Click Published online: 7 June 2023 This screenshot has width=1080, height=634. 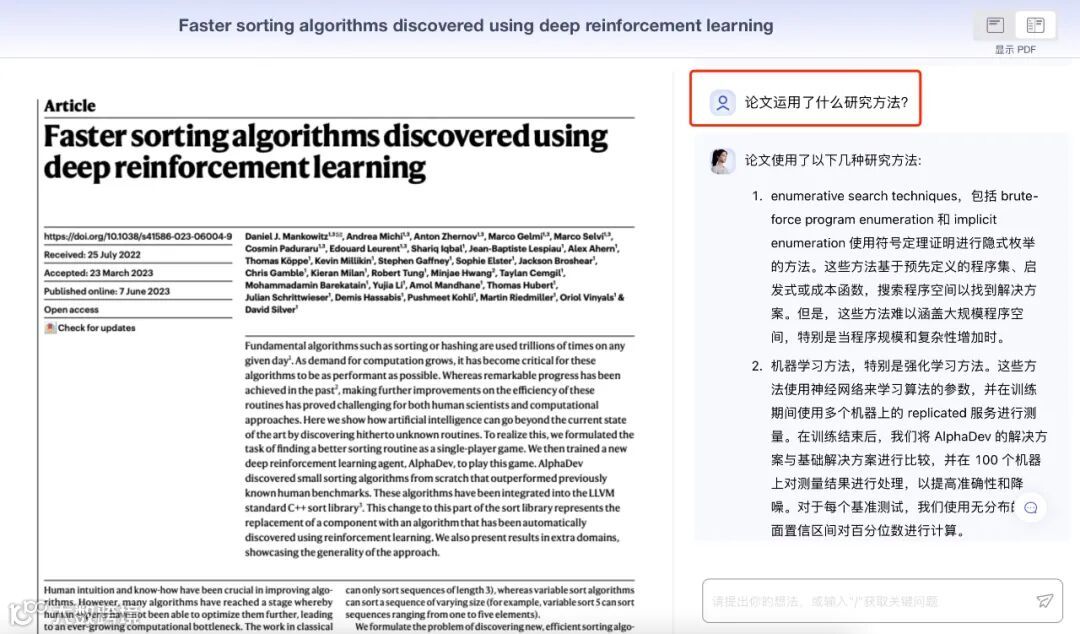(x=107, y=292)
